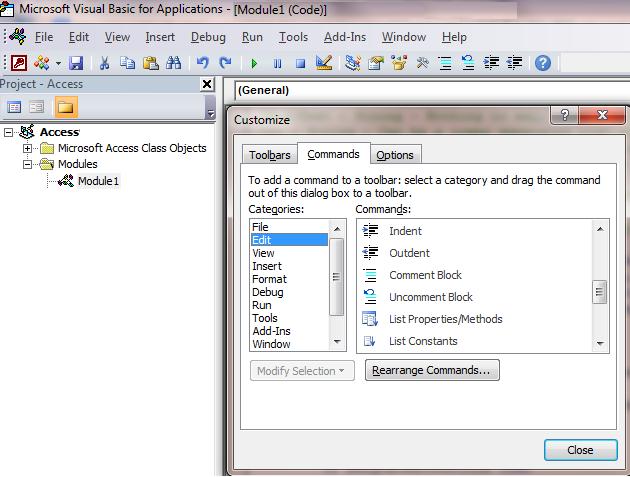Click the Indent icon in the main toolbar
This screenshot has height=477, width=630.
[491, 63]
